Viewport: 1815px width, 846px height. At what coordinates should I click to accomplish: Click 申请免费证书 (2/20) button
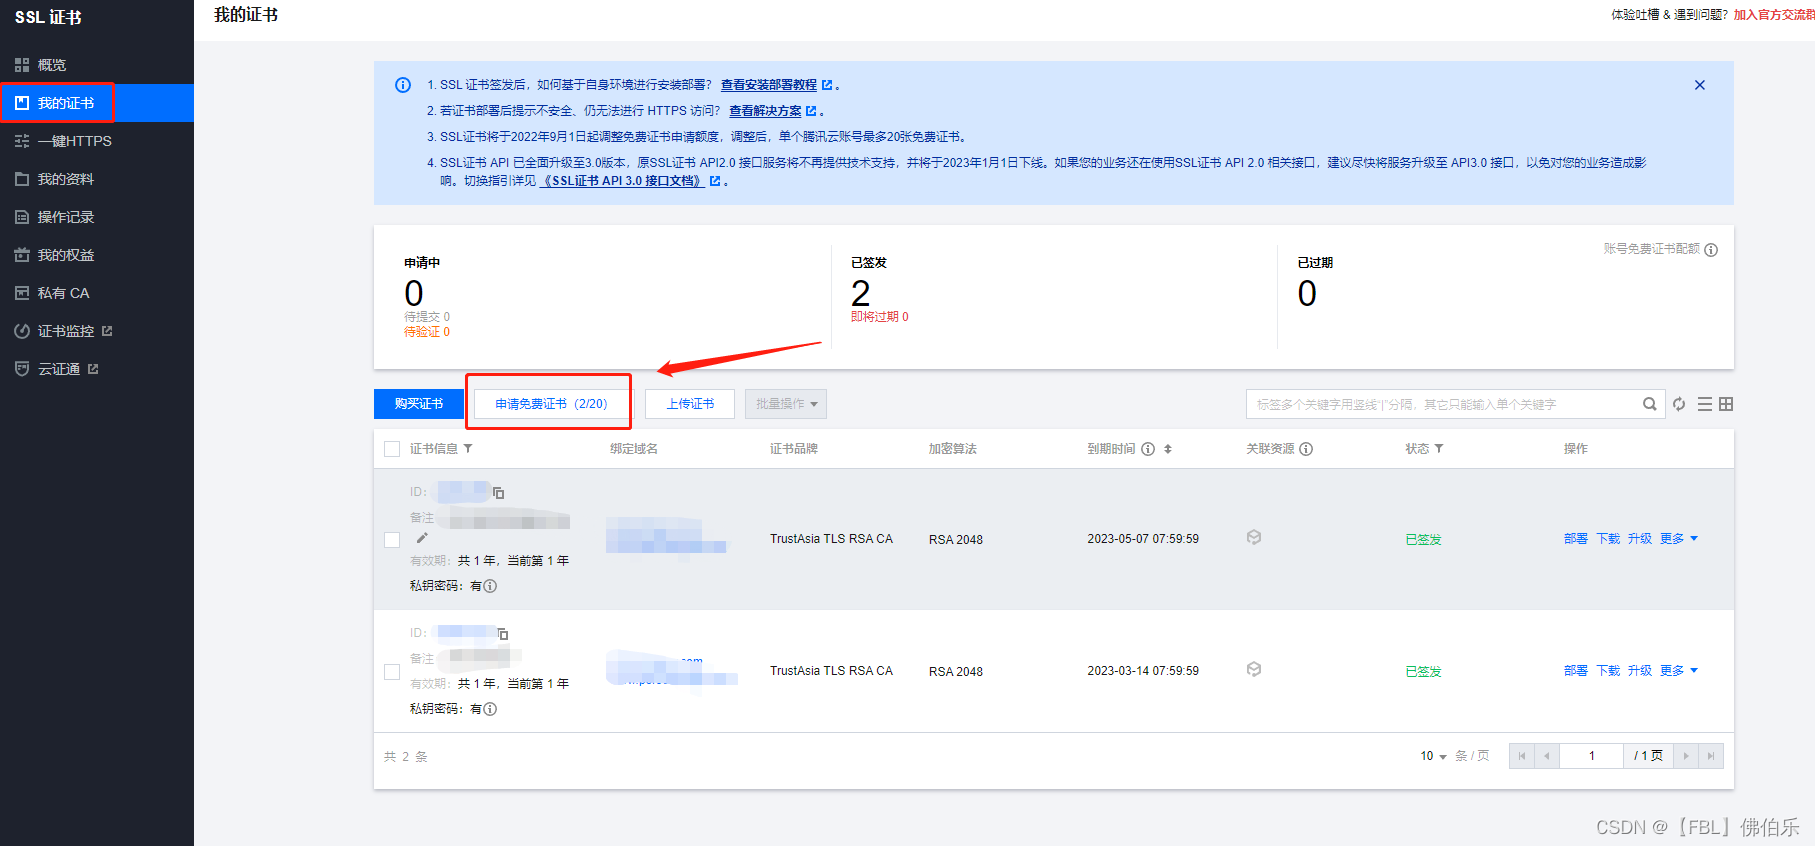(551, 404)
